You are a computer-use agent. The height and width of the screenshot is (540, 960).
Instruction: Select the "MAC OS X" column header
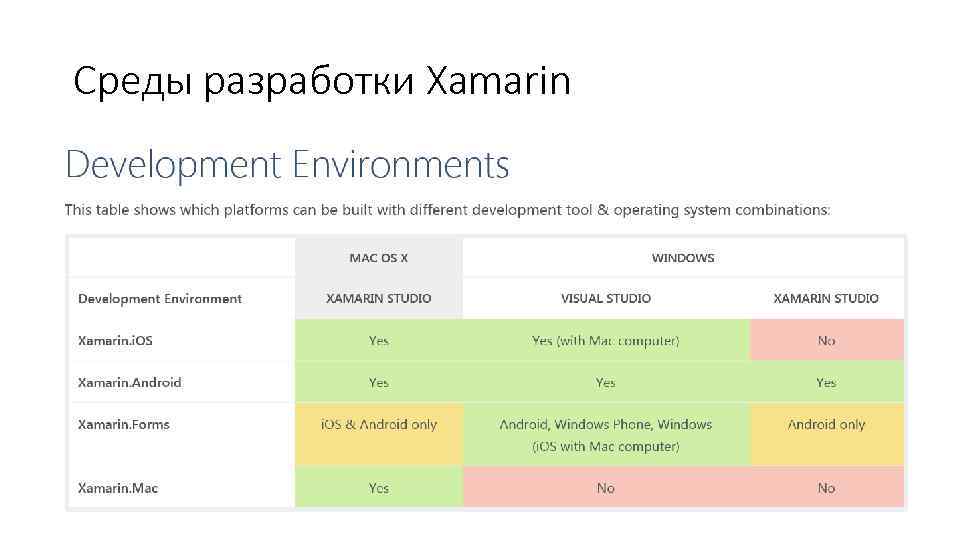click(x=378, y=258)
